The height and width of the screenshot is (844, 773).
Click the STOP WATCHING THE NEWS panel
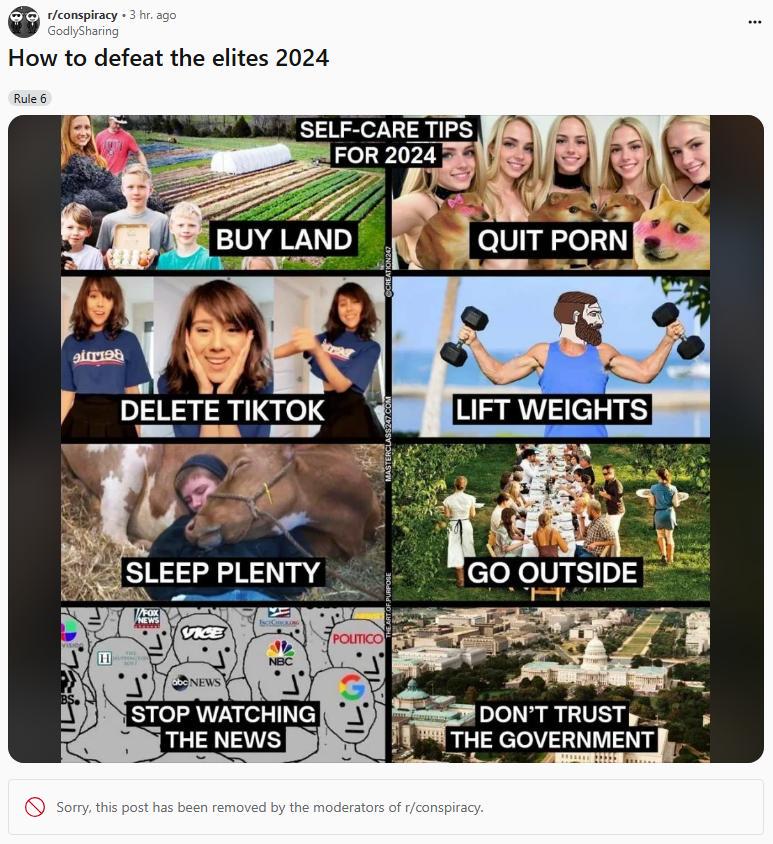[223, 685]
